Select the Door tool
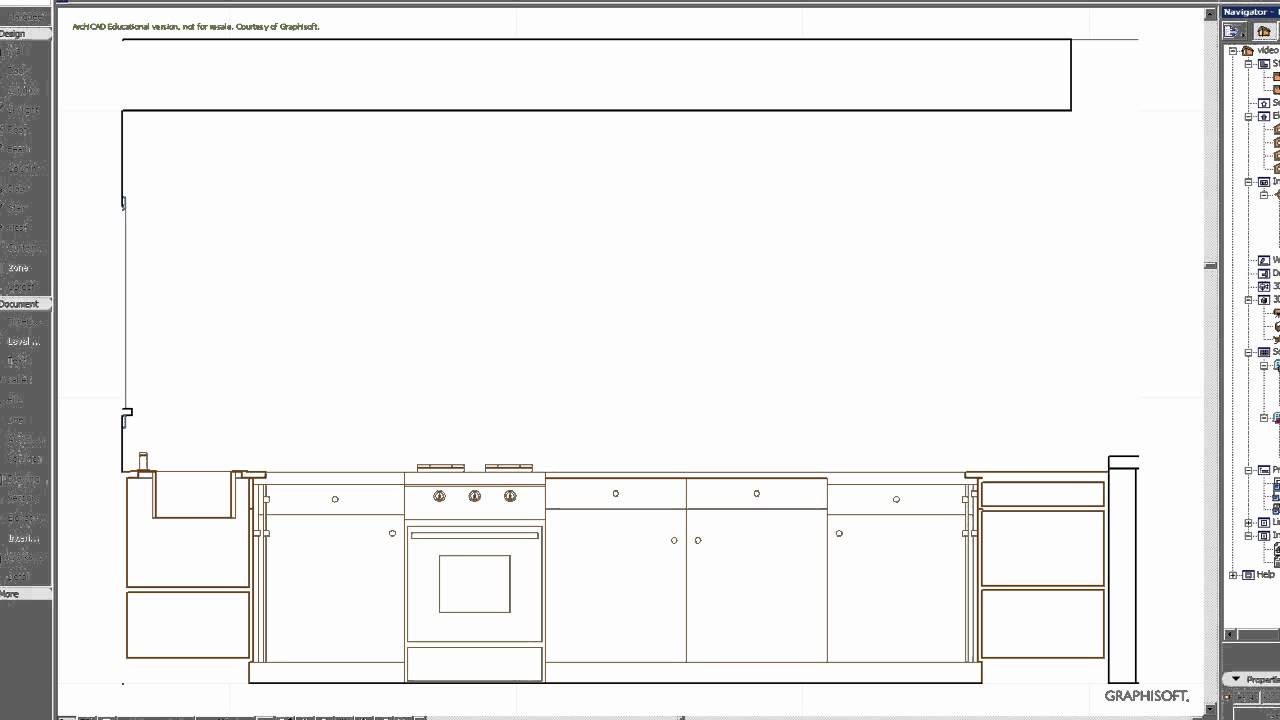This screenshot has height=720, width=1280. pos(25,70)
